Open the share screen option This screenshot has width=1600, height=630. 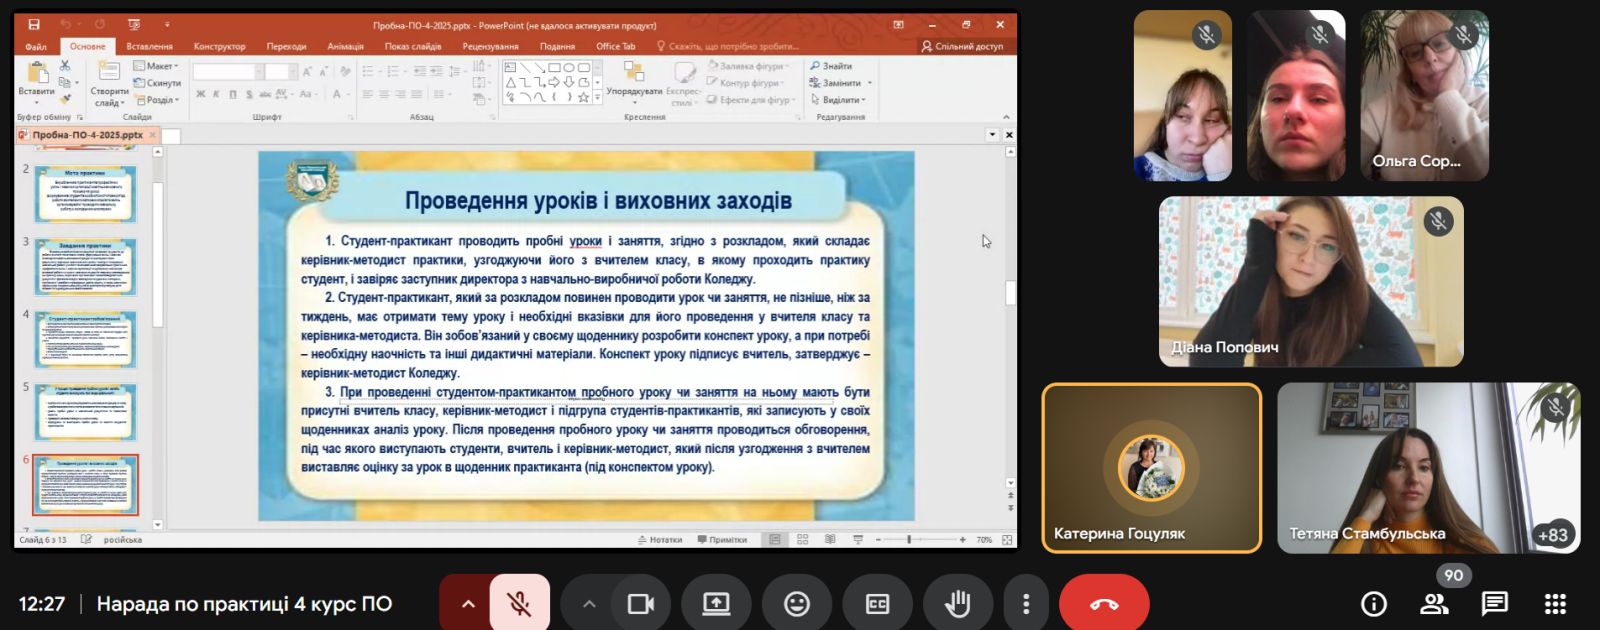716,604
